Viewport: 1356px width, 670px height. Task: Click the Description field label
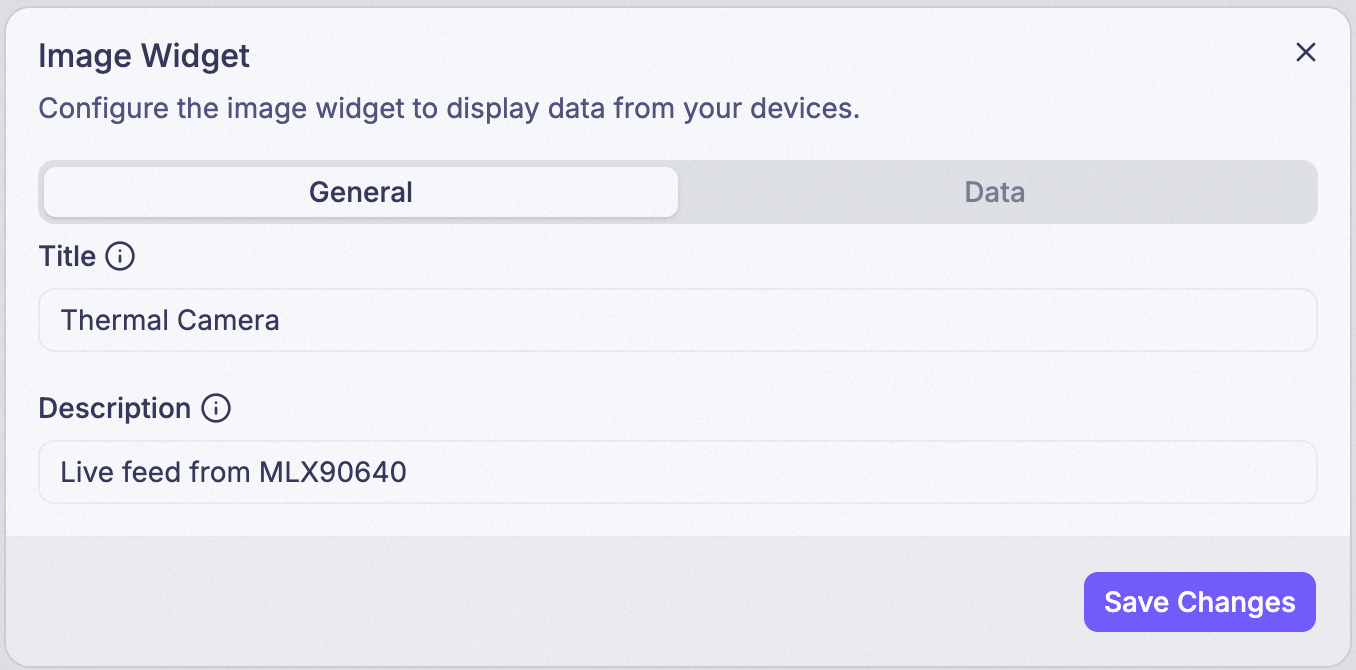115,409
